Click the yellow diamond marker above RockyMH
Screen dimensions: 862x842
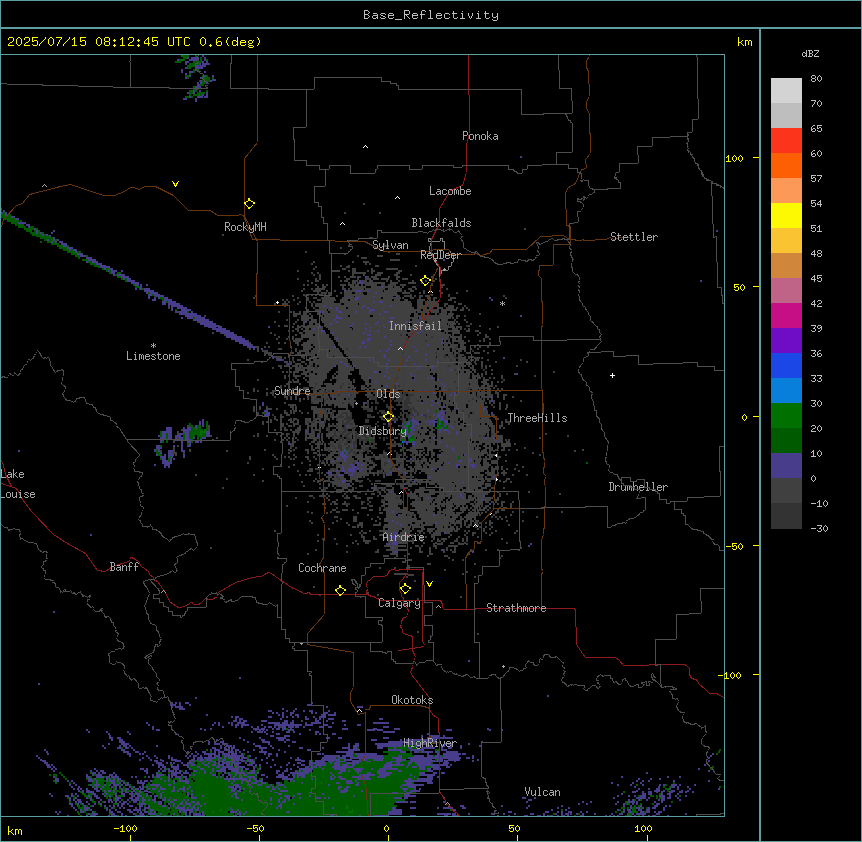pos(249,204)
